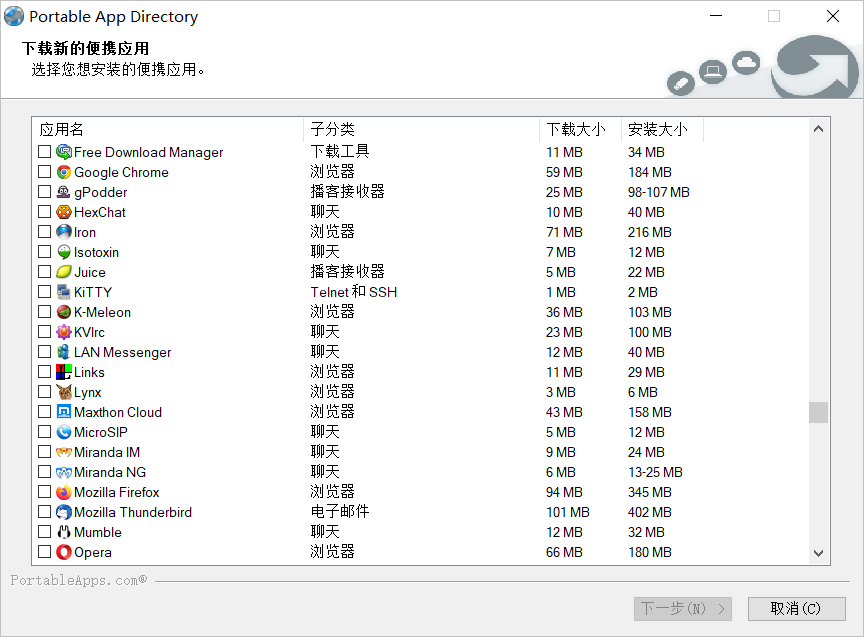Click the K-Meleon app name
864x637 pixels.
pos(102,312)
